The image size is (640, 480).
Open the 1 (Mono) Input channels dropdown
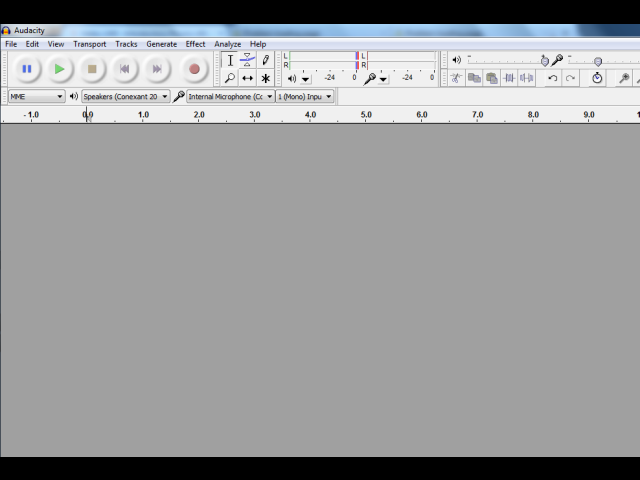click(x=304, y=97)
